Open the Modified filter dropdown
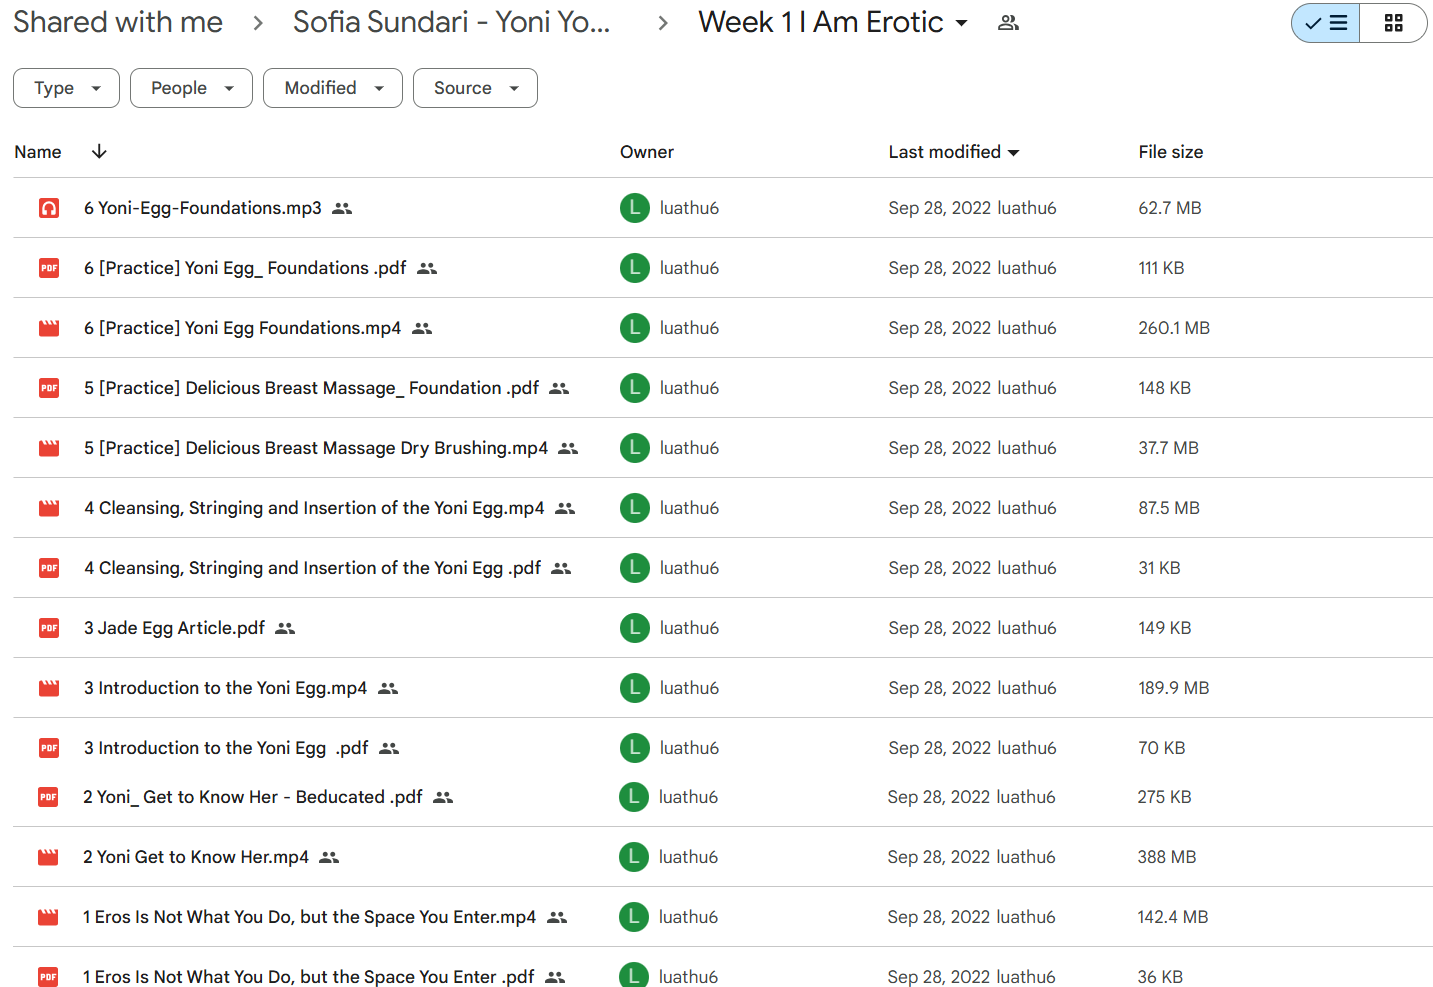The width and height of the screenshot is (1433, 987). (333, 88)
